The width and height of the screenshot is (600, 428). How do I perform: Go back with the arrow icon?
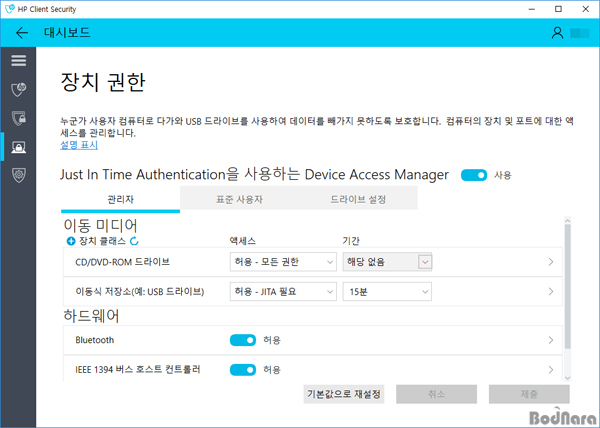[22, 33]
